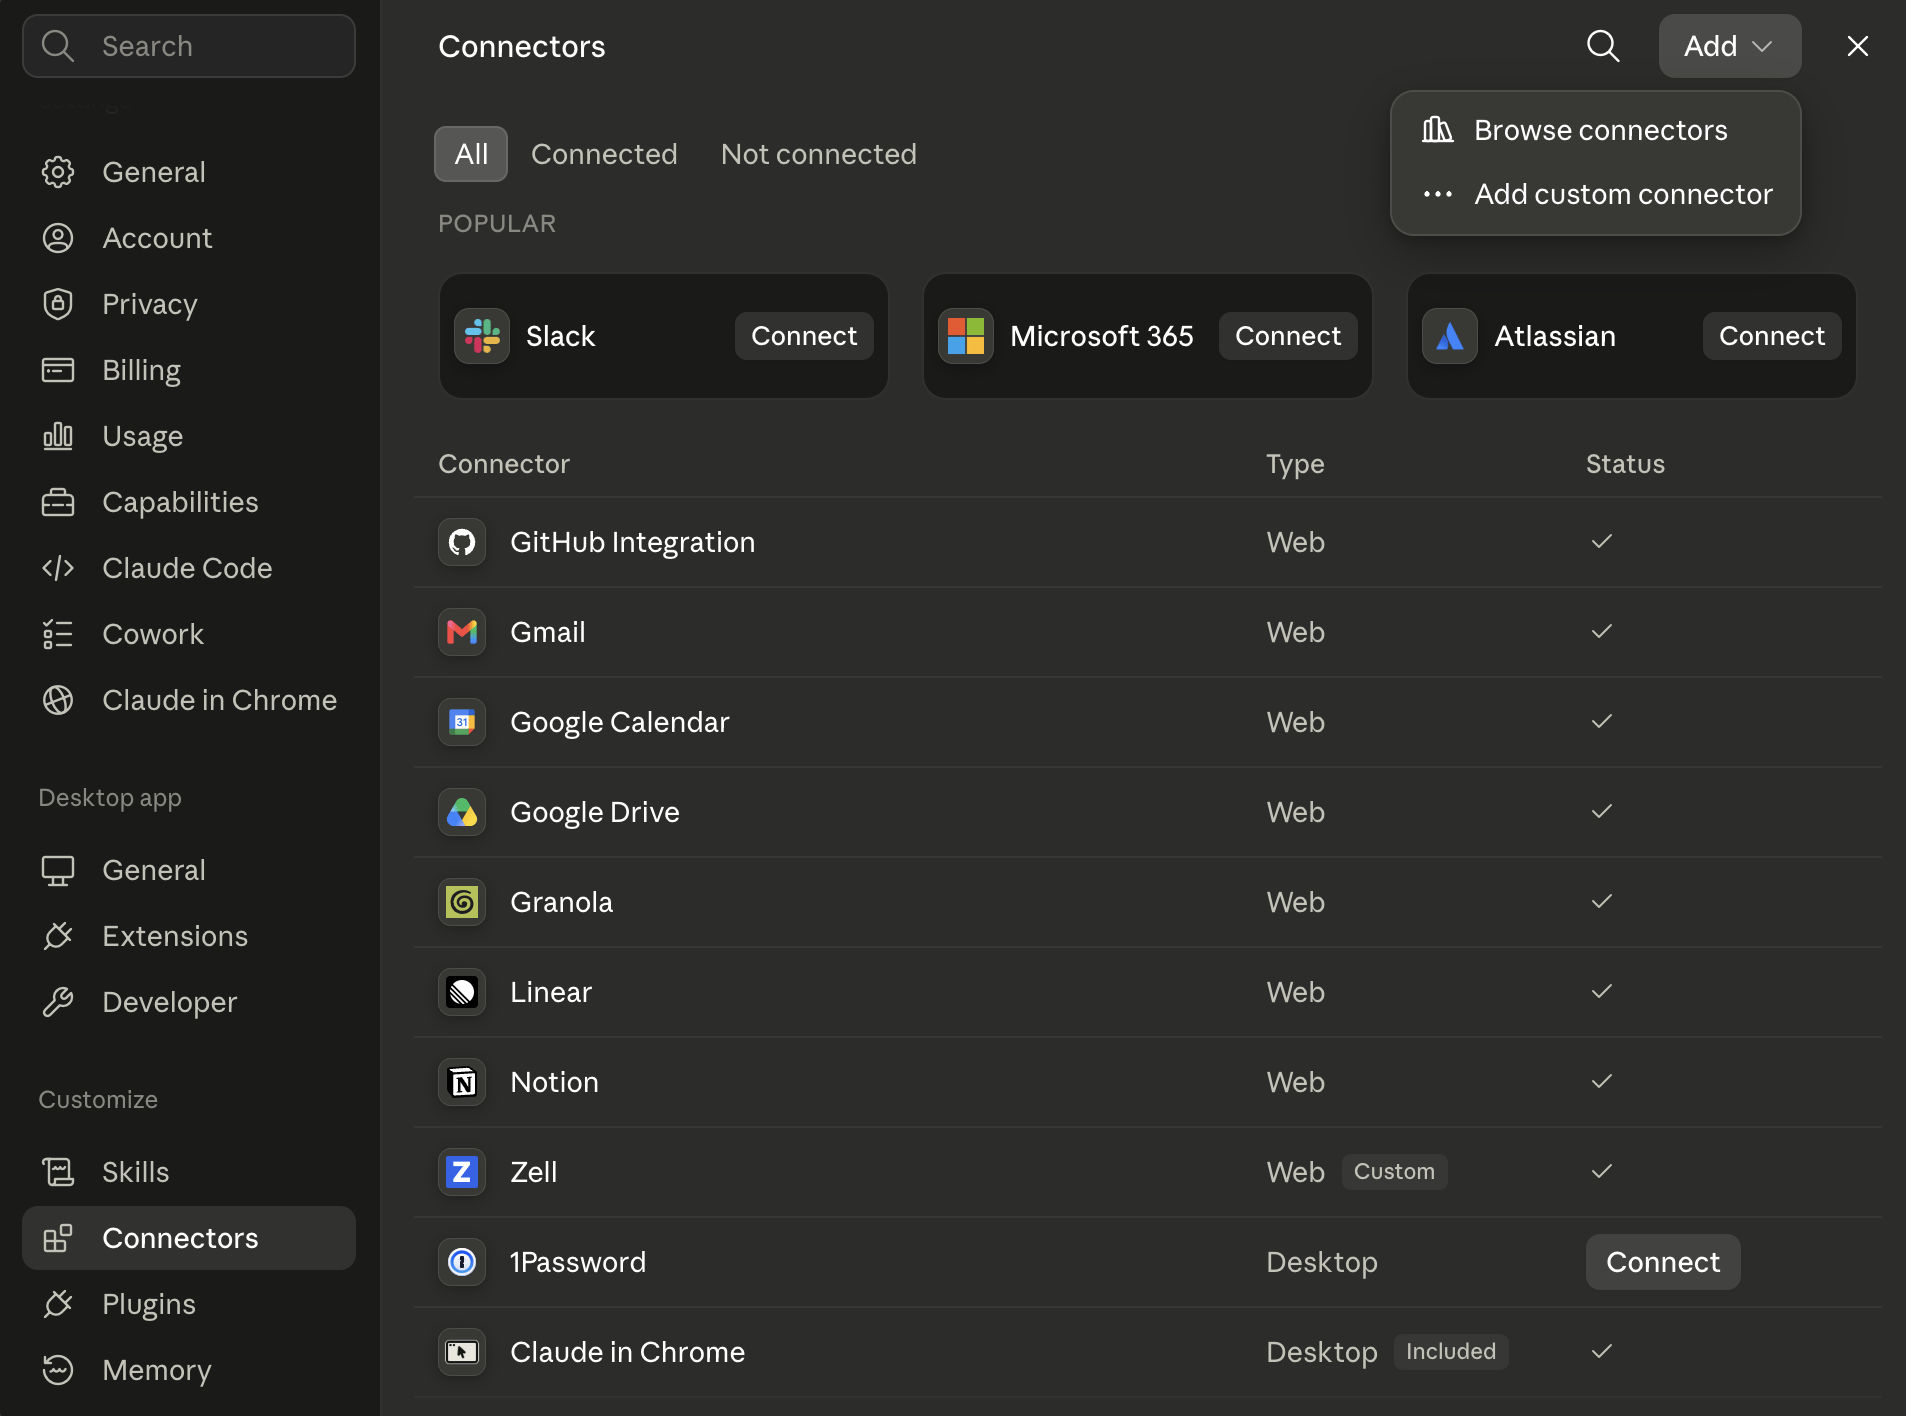Open General settings gear in sidebar

(x=58, y=172)
